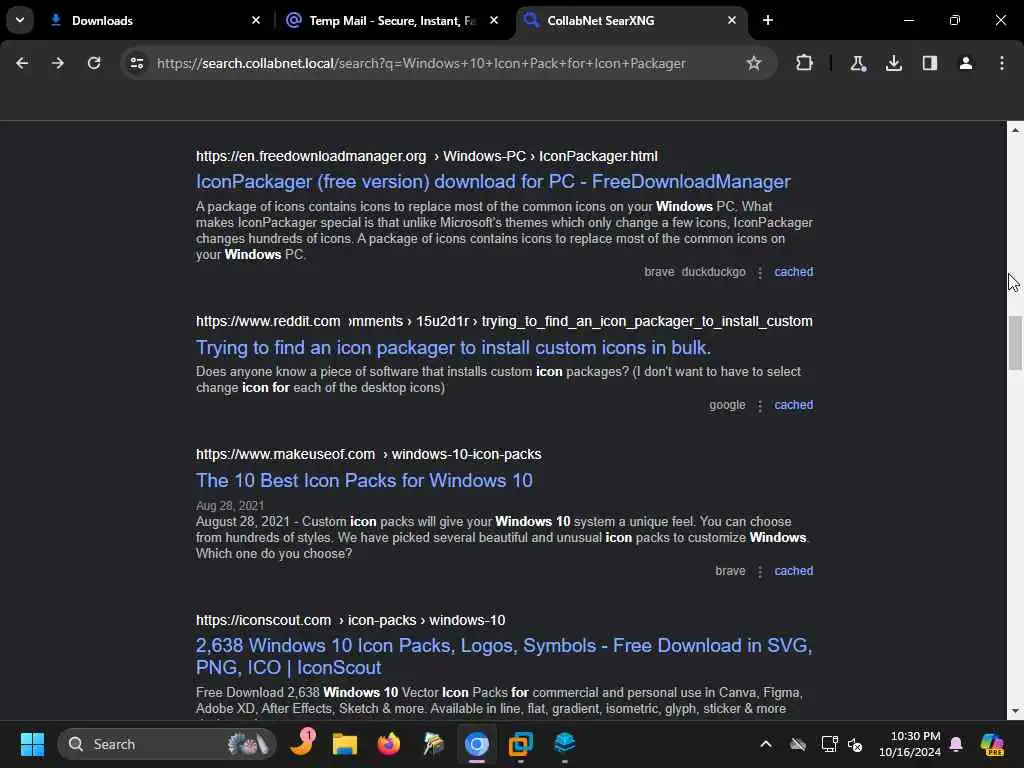Screen dimensions: 1024x768
Task: Open The 10 Best Icon Packs result
Action: 364,481
